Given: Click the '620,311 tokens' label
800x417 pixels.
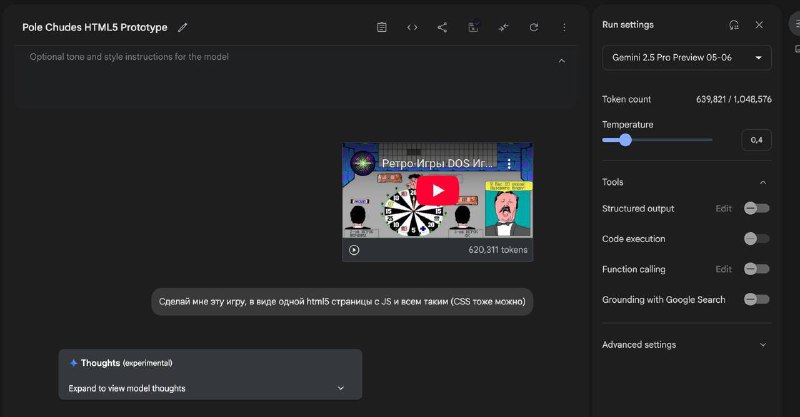Looking at the screenshot, I should [x=498, y=250].
